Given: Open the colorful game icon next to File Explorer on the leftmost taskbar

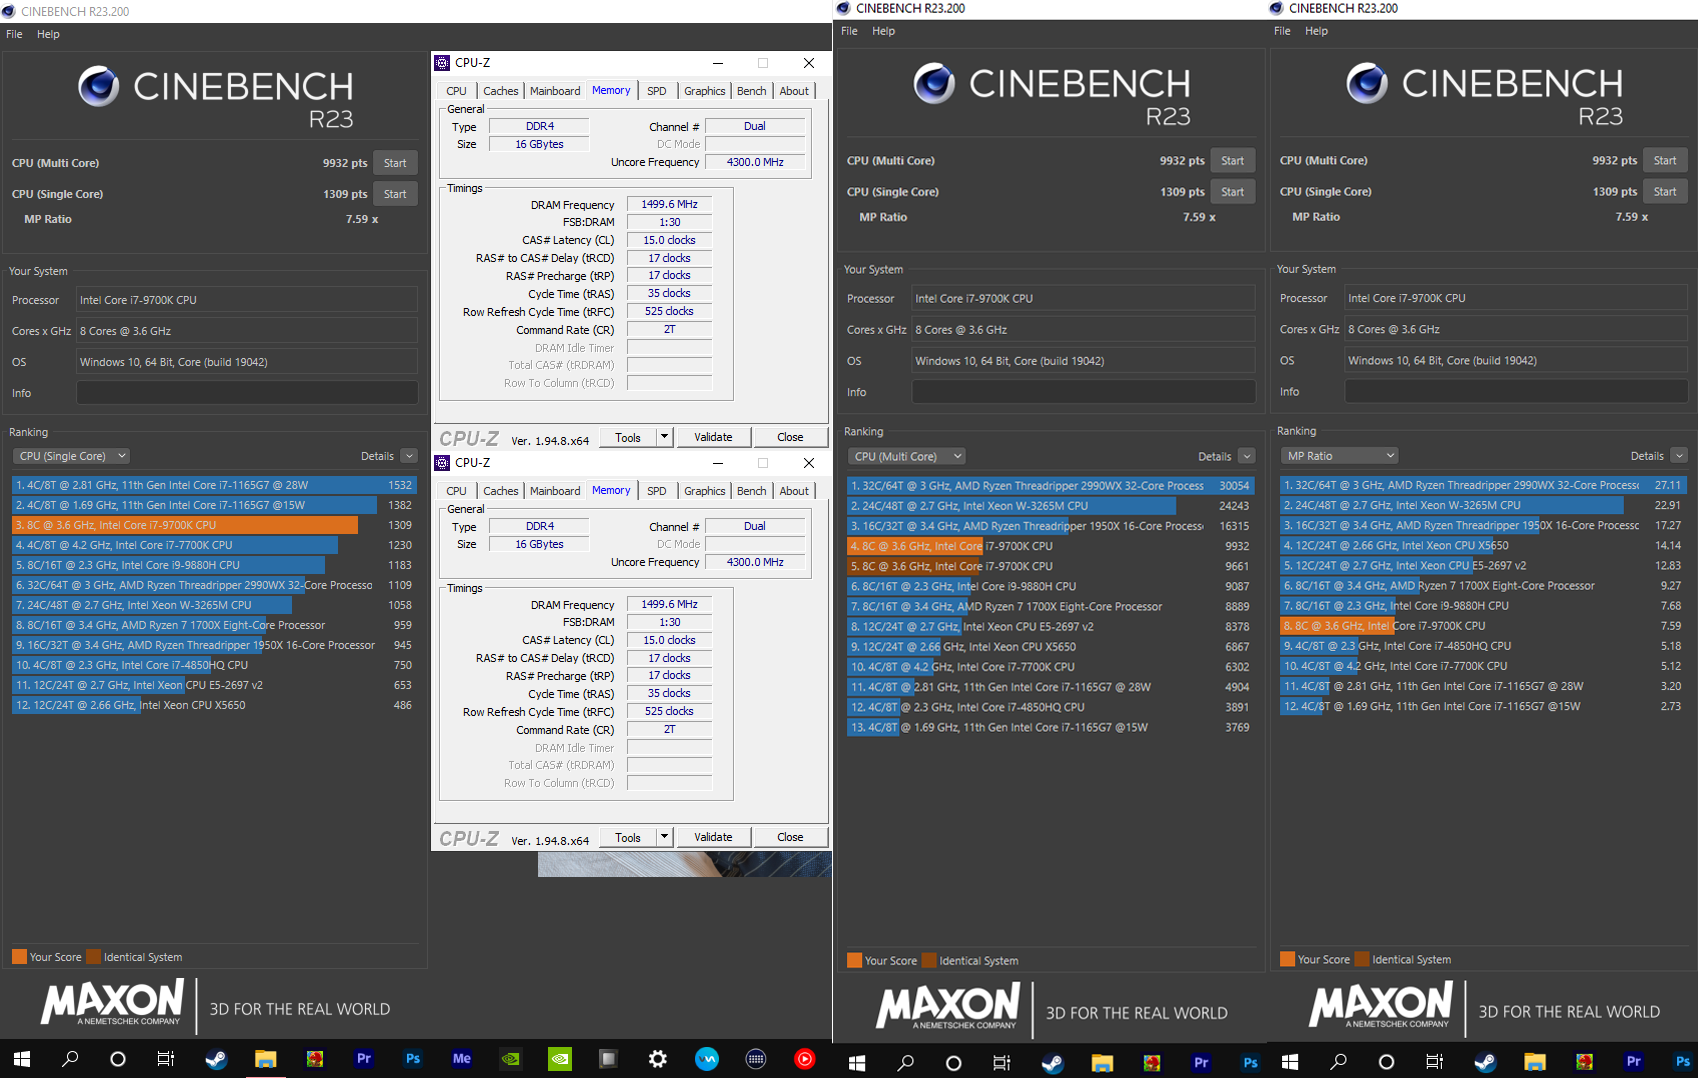Looking at the screenshot, I should [x=314, y=1059].
